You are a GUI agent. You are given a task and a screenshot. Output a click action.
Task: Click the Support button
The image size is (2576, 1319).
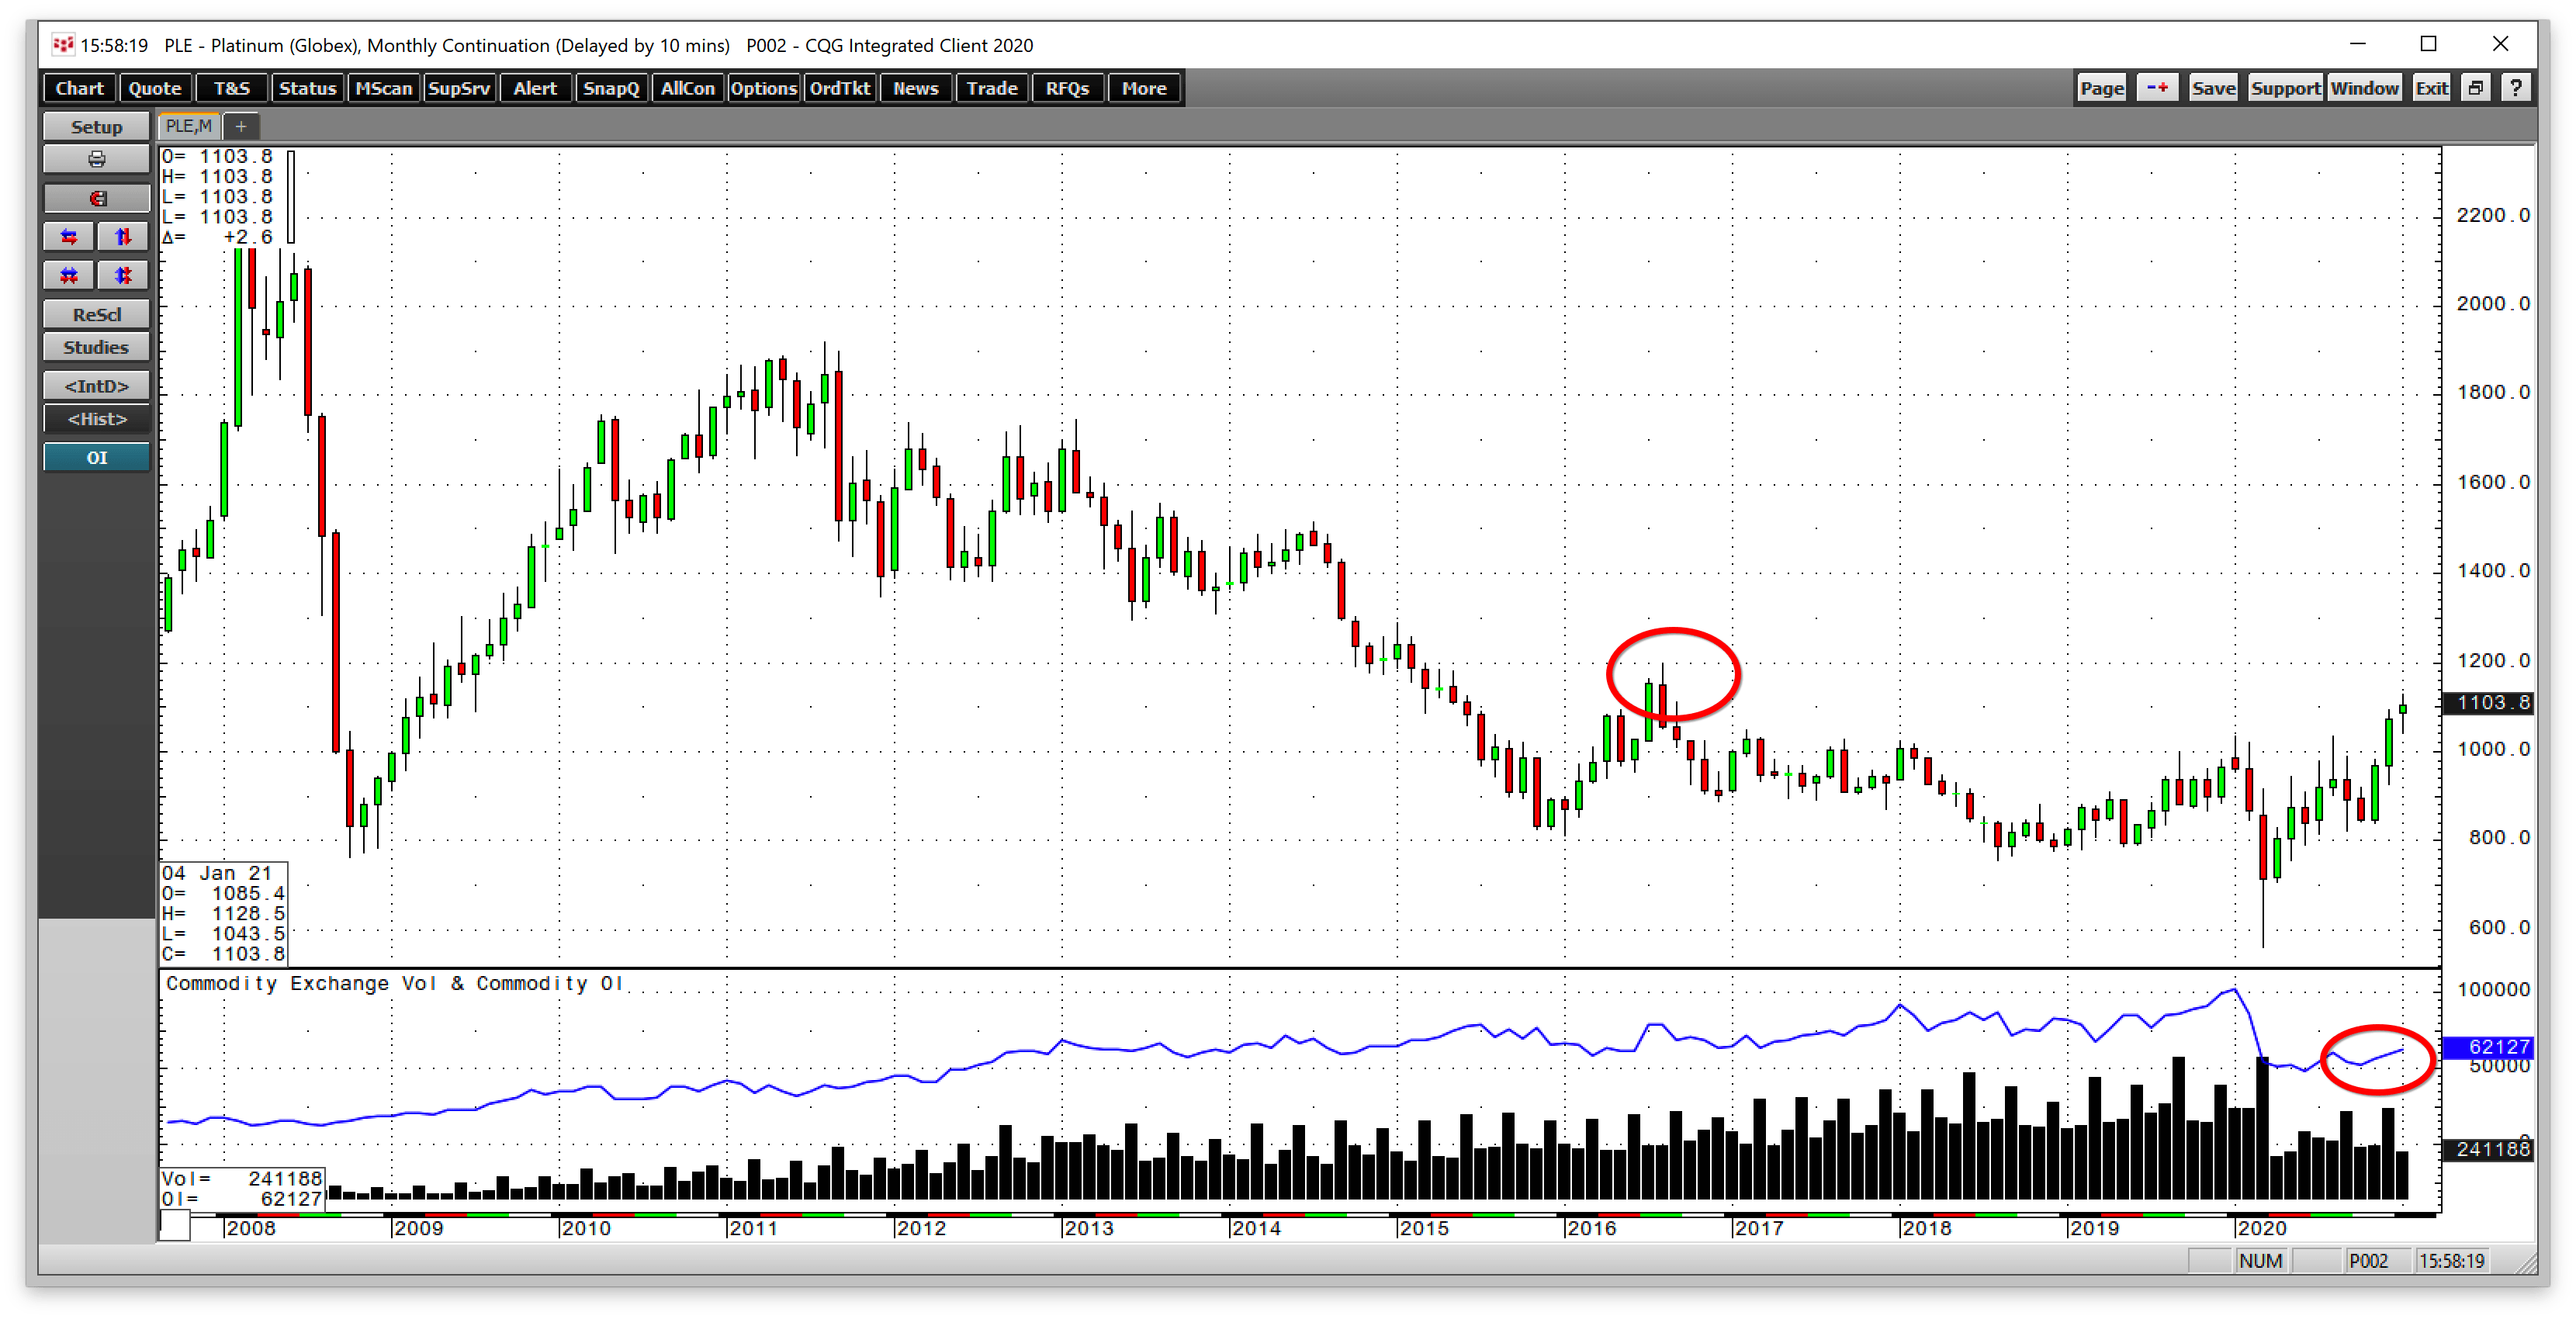click(x=2285, y=88)
